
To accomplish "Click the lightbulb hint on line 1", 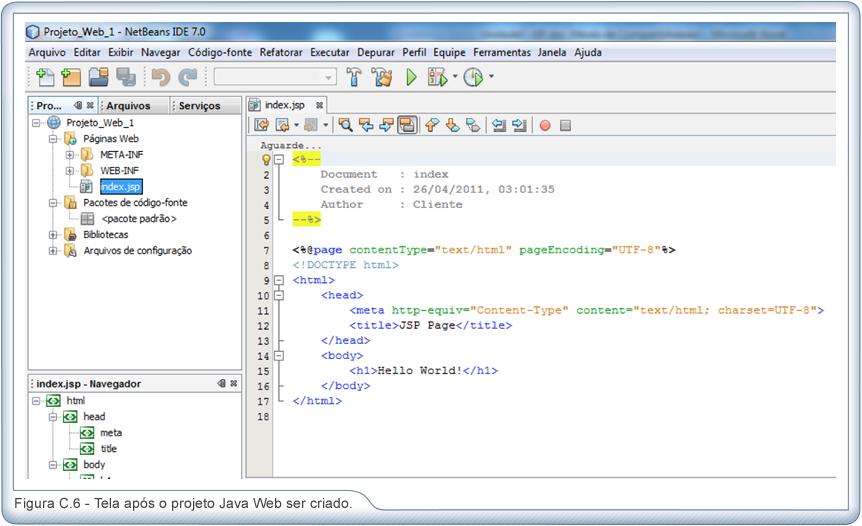I will pos(266,159).
